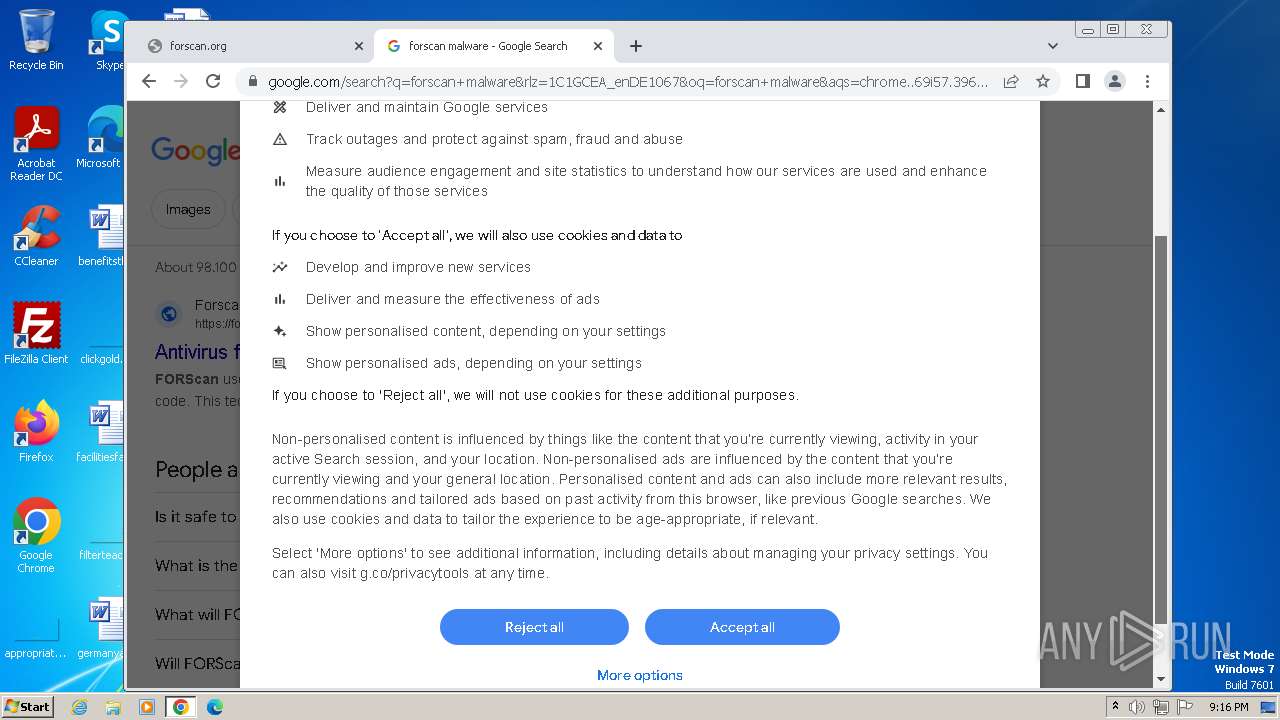Toggle the Chrome side panel

(1083, 81)
